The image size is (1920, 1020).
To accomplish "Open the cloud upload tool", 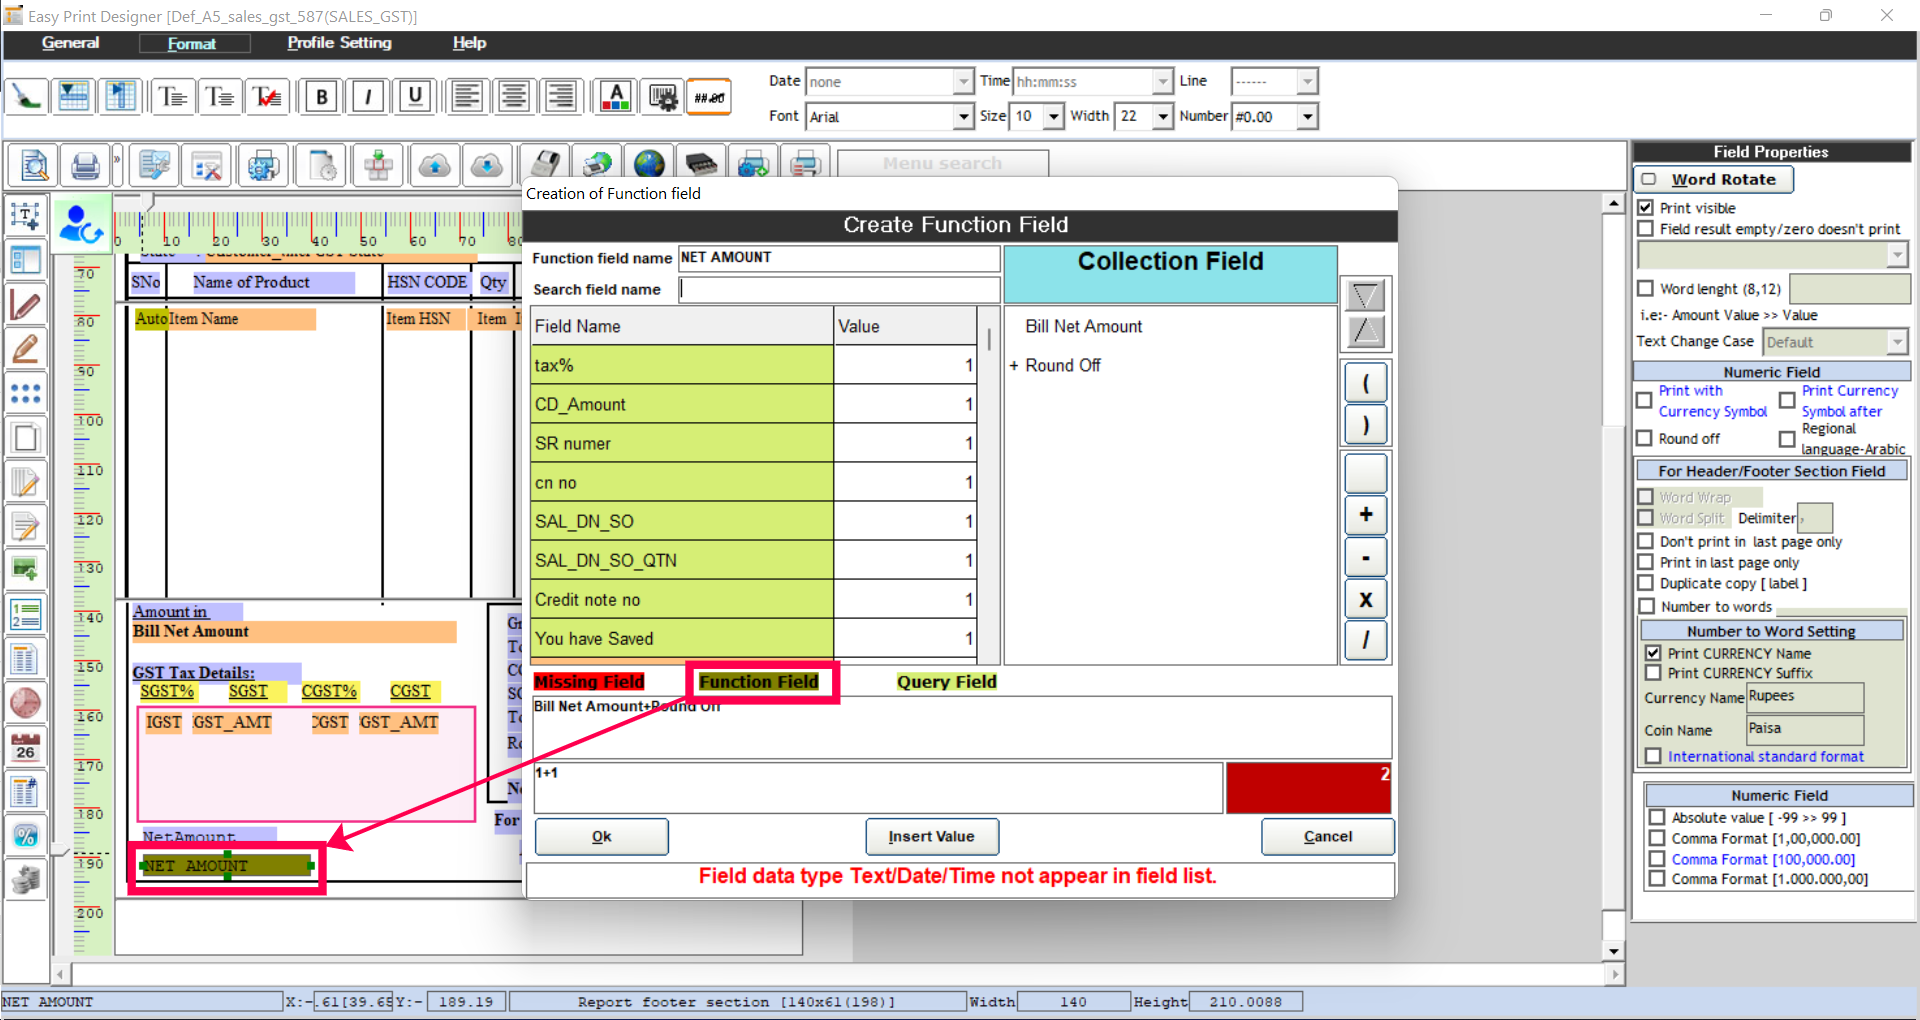I will click(x=434, y=165).
